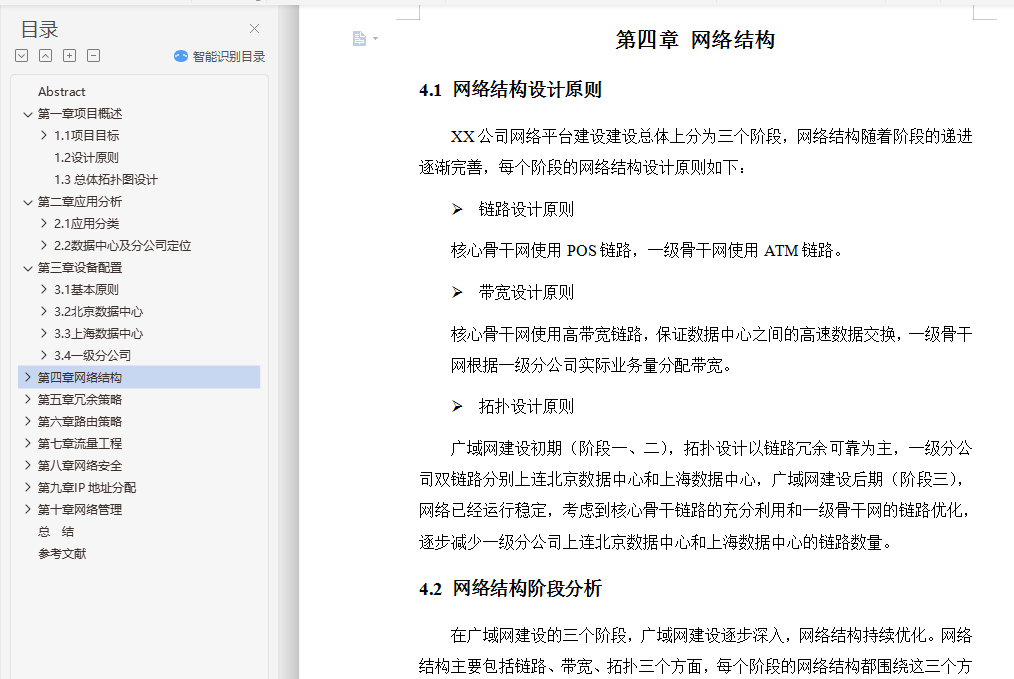Click the document page icon beside chapter title
The height and width of the screenshot is (679, 1014).
360,39
